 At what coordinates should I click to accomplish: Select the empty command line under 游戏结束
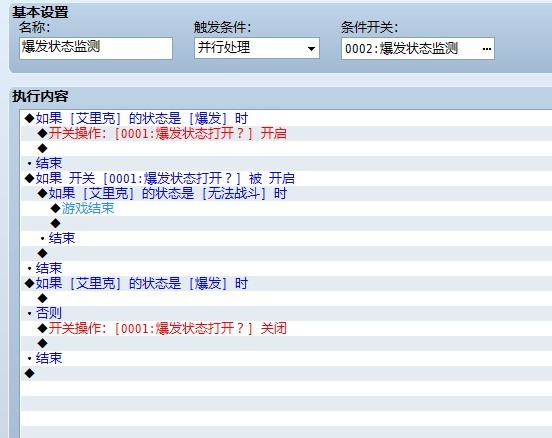coord(286,223)
